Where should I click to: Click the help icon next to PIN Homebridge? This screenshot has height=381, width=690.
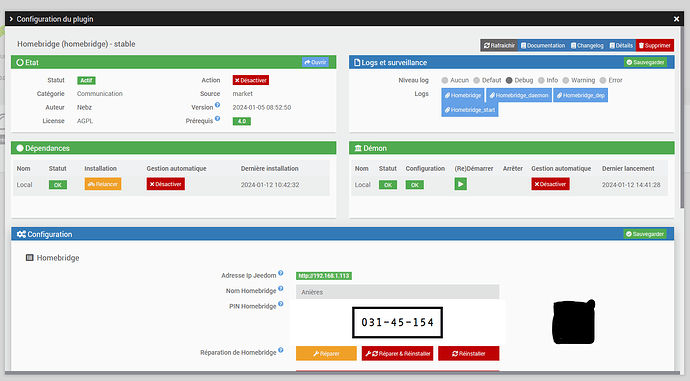click(x=281, y=304)
